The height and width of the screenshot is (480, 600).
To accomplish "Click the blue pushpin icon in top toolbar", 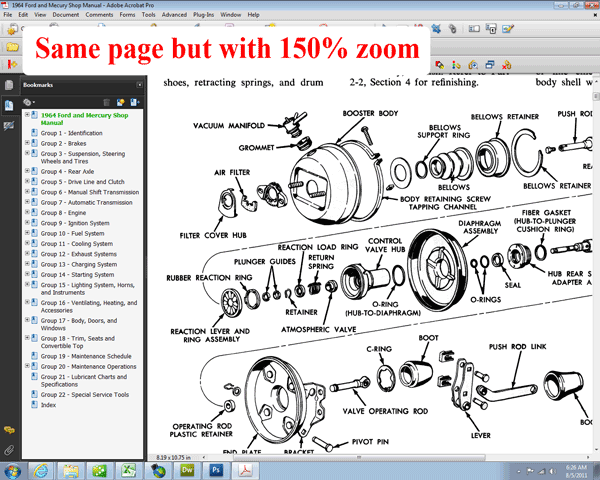I will (x=436, y=29).
